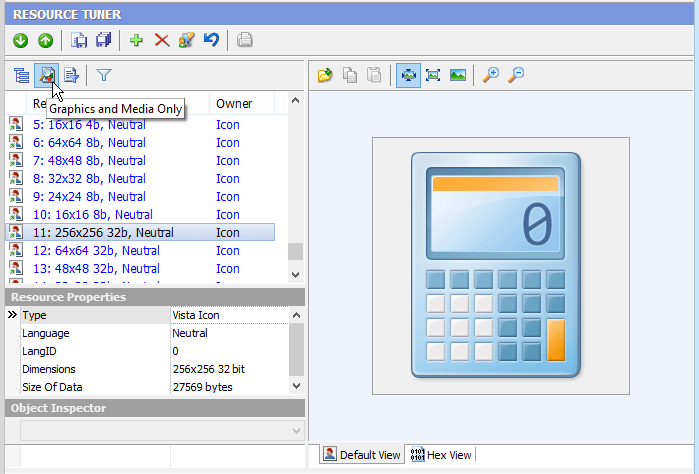This screenshot has width=699, height=474.
Task: Click the red X delete resource icon
Action: point(162,40)
